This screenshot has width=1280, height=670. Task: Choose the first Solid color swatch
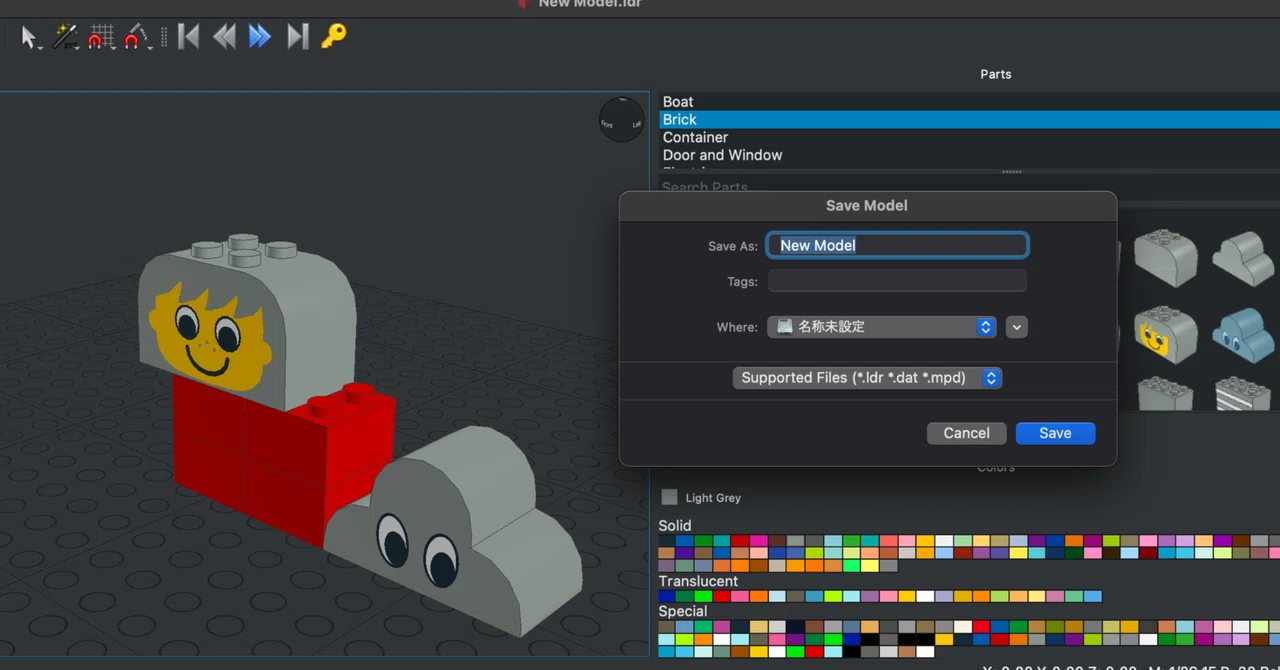click(666, 541)
